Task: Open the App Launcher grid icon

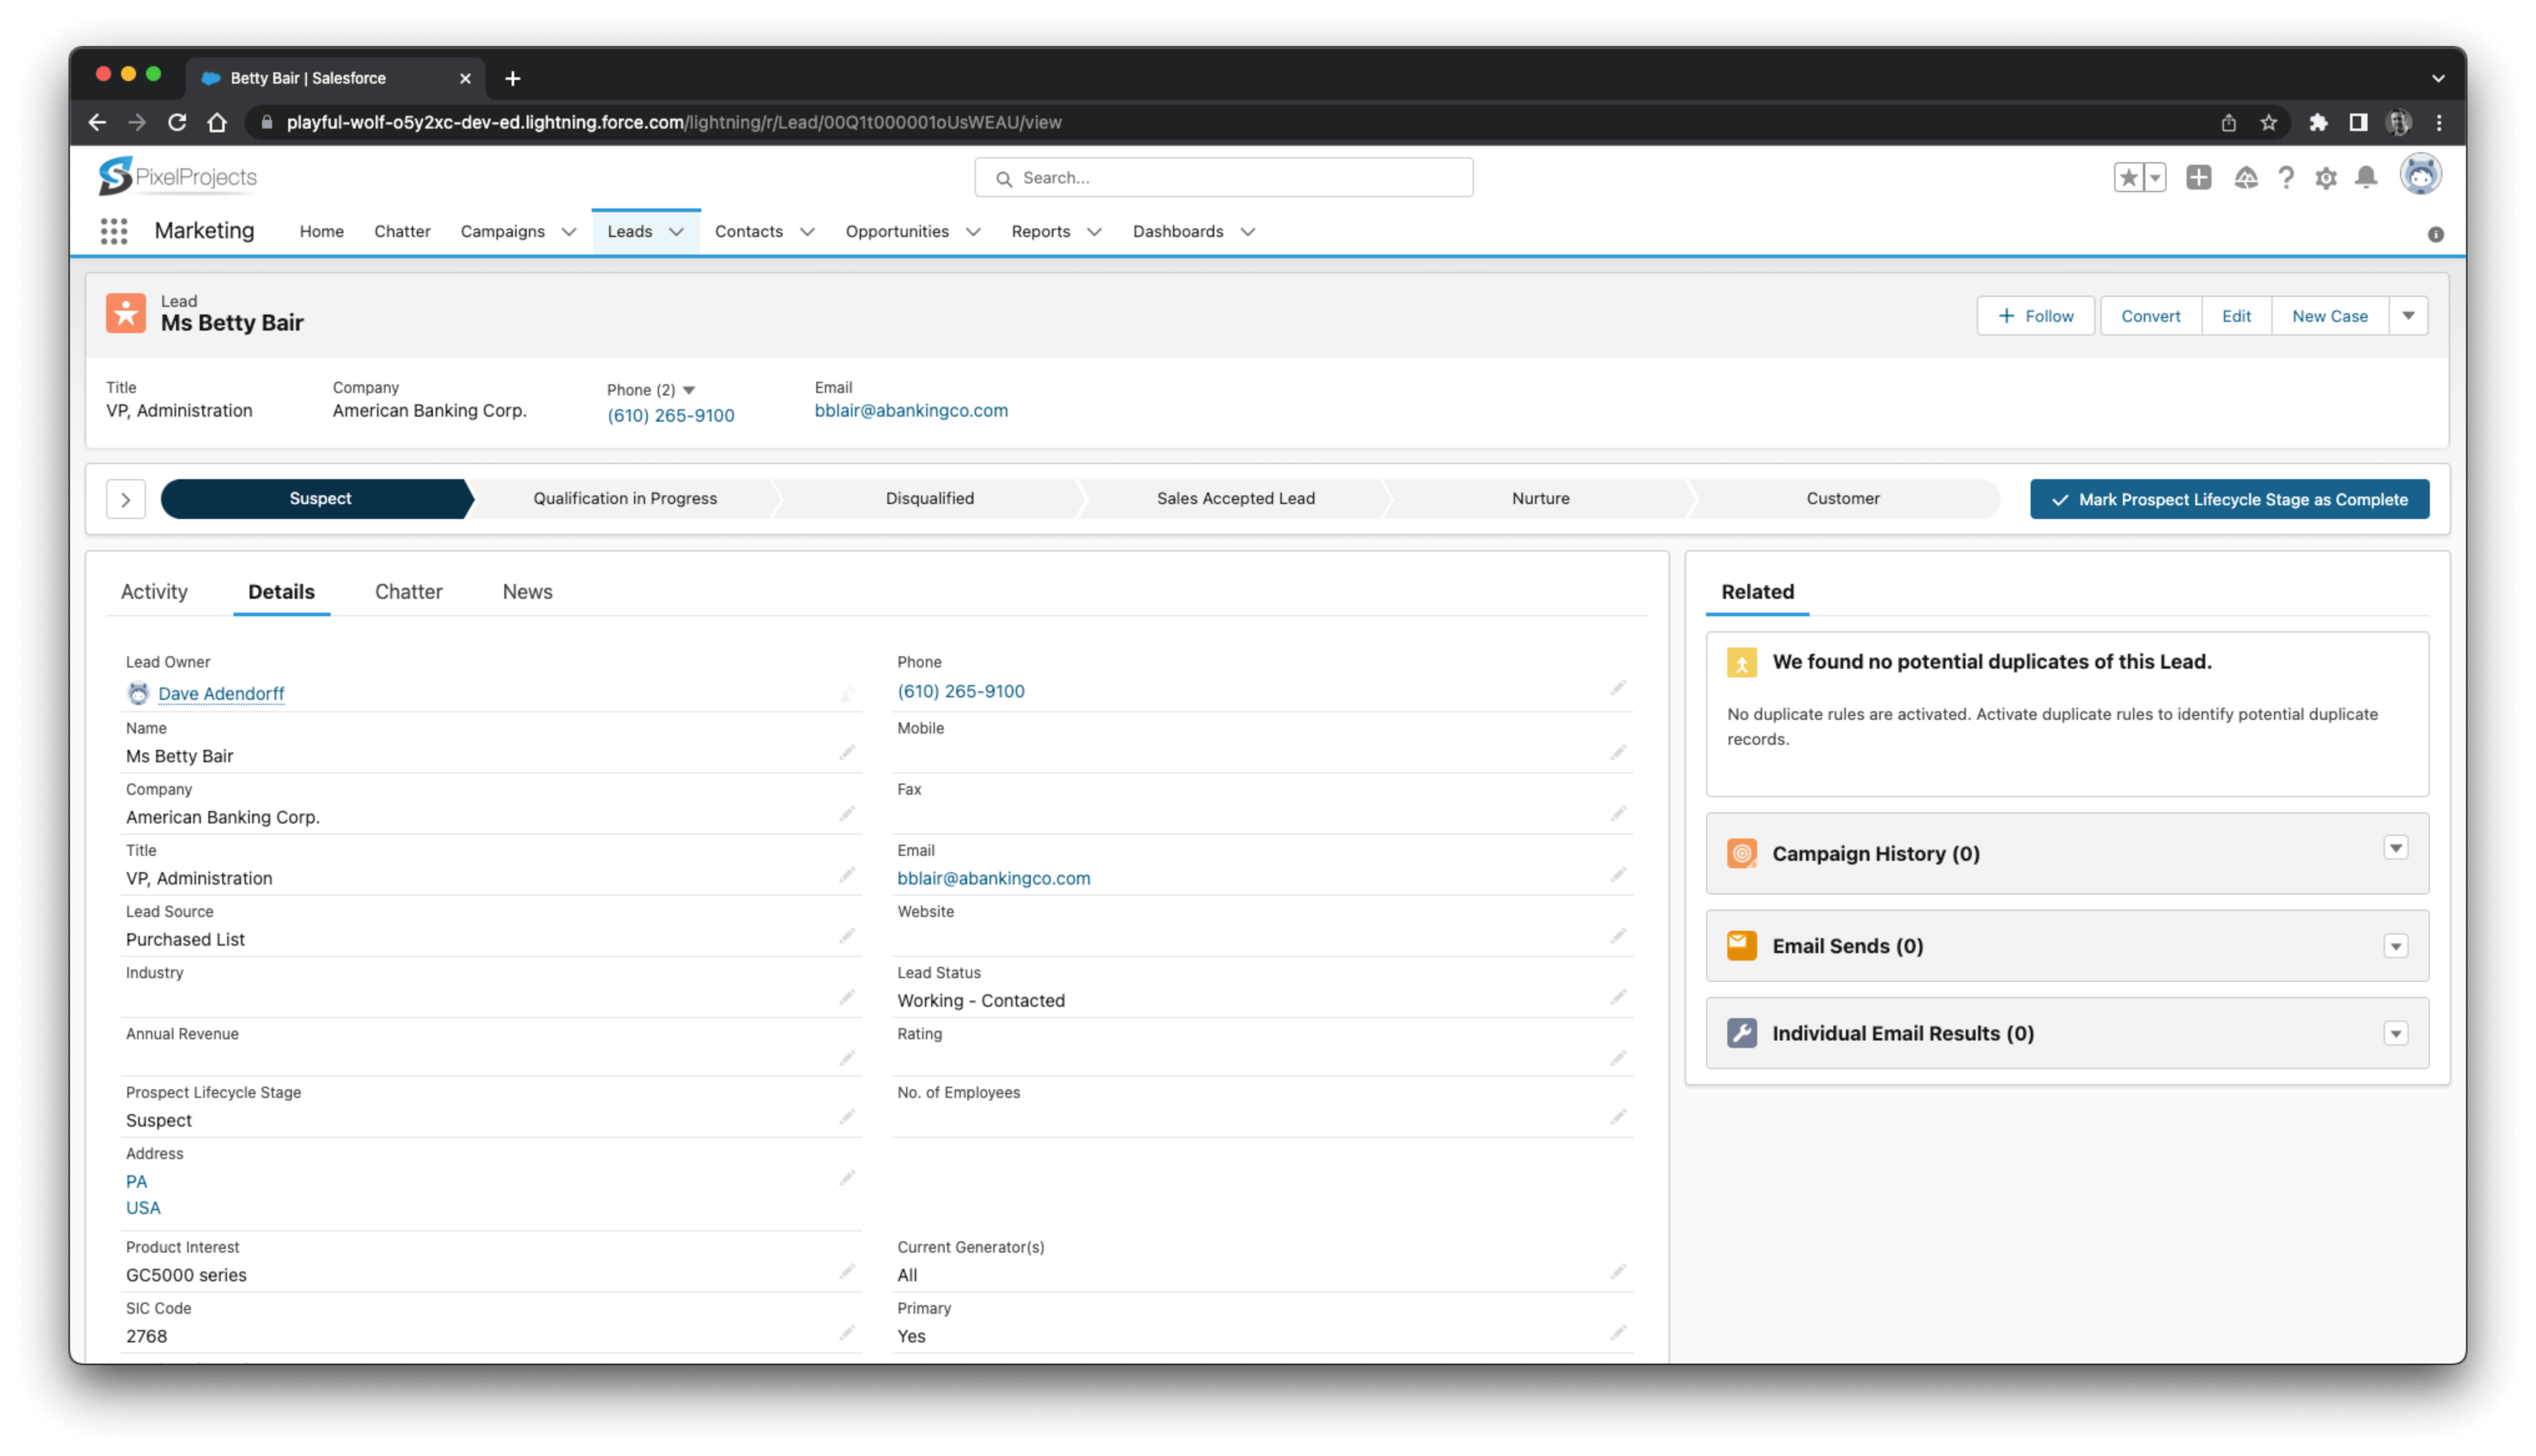Action: click(114, 231)
